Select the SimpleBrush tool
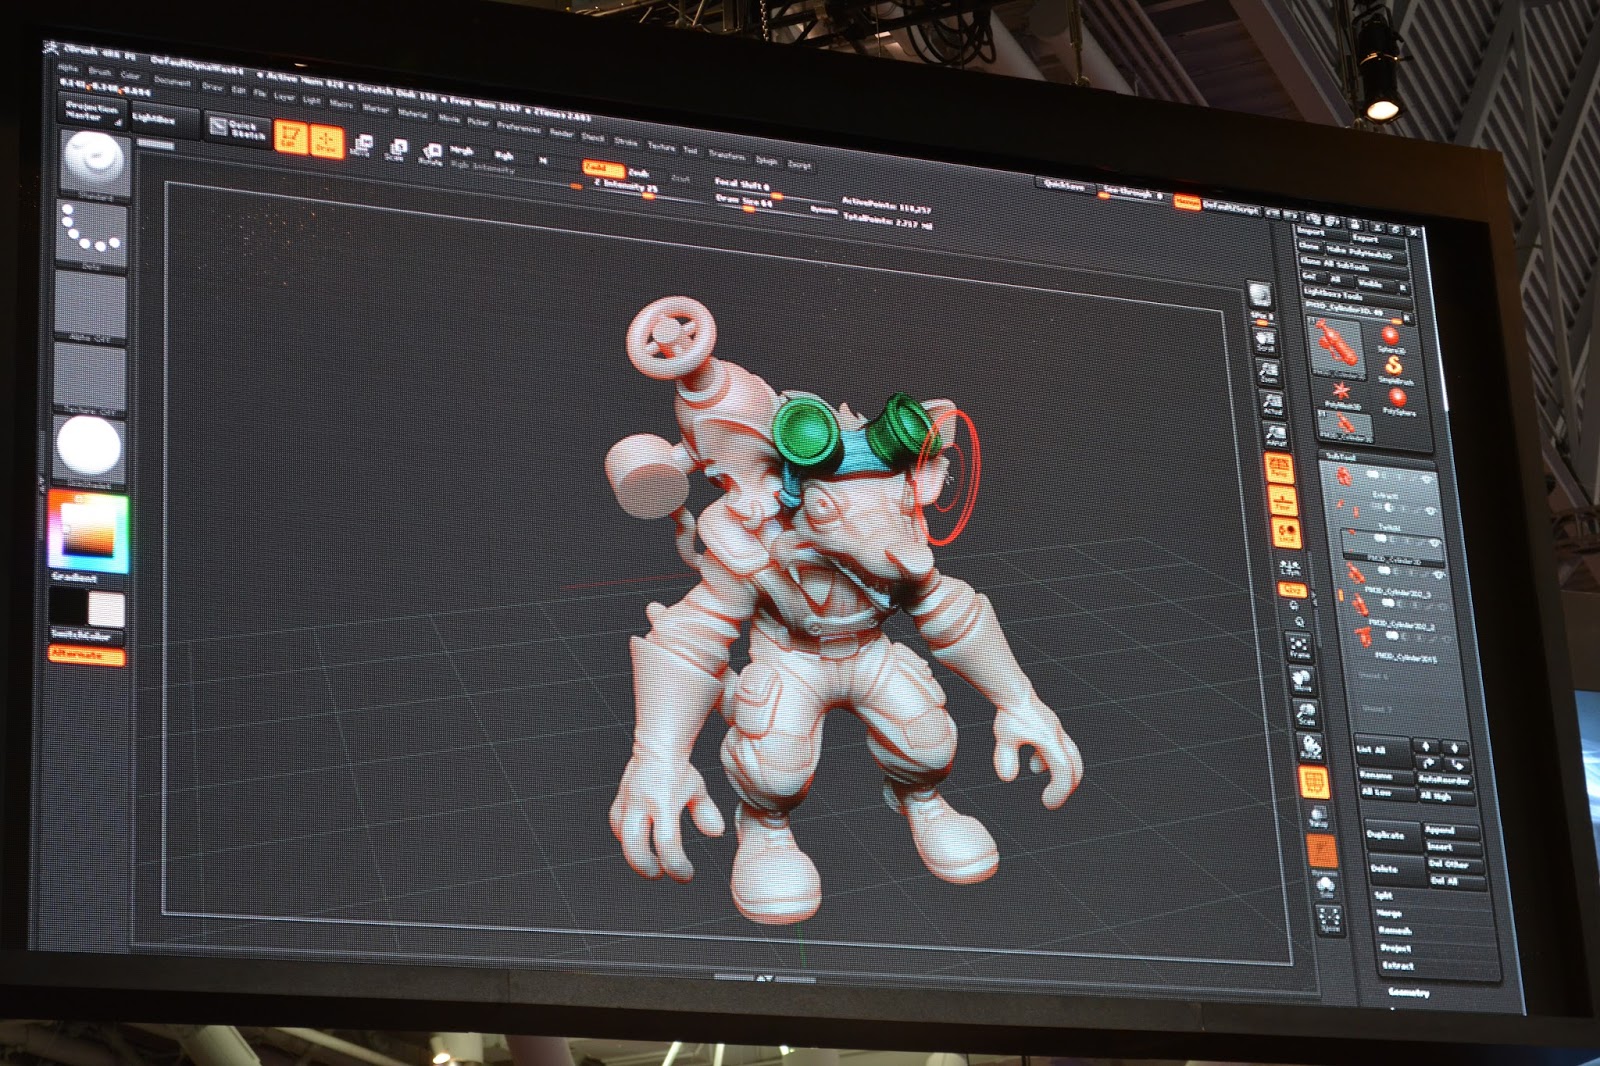Image resolution: width=1600 pixels, height=1066 pixels. pyautogui.click(x=1394, y=369)
